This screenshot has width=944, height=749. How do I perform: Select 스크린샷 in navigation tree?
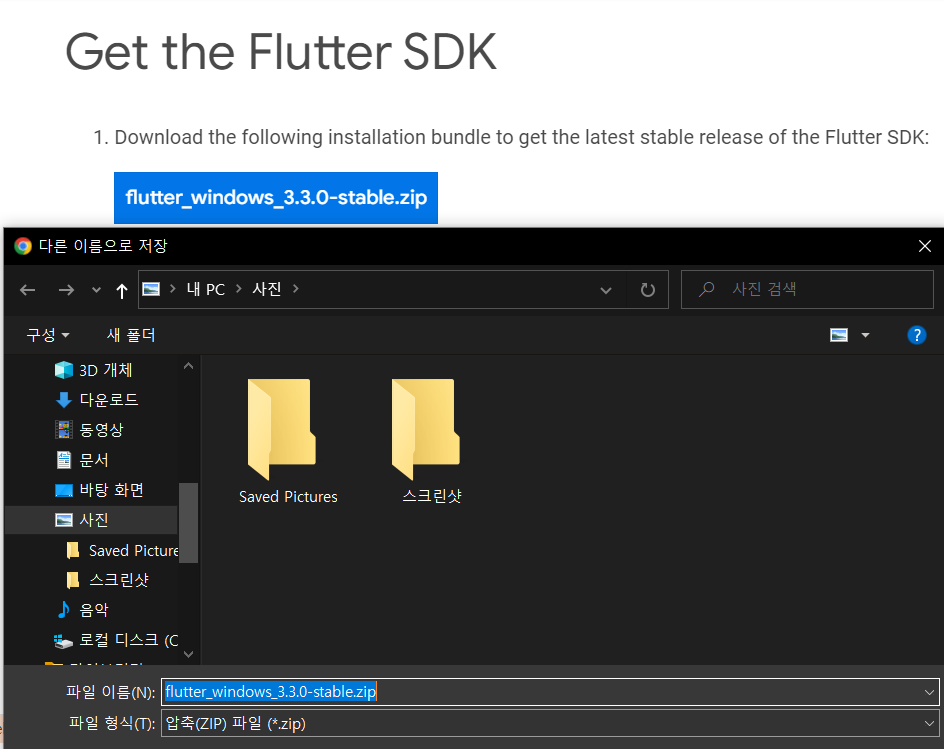[107, 580]
